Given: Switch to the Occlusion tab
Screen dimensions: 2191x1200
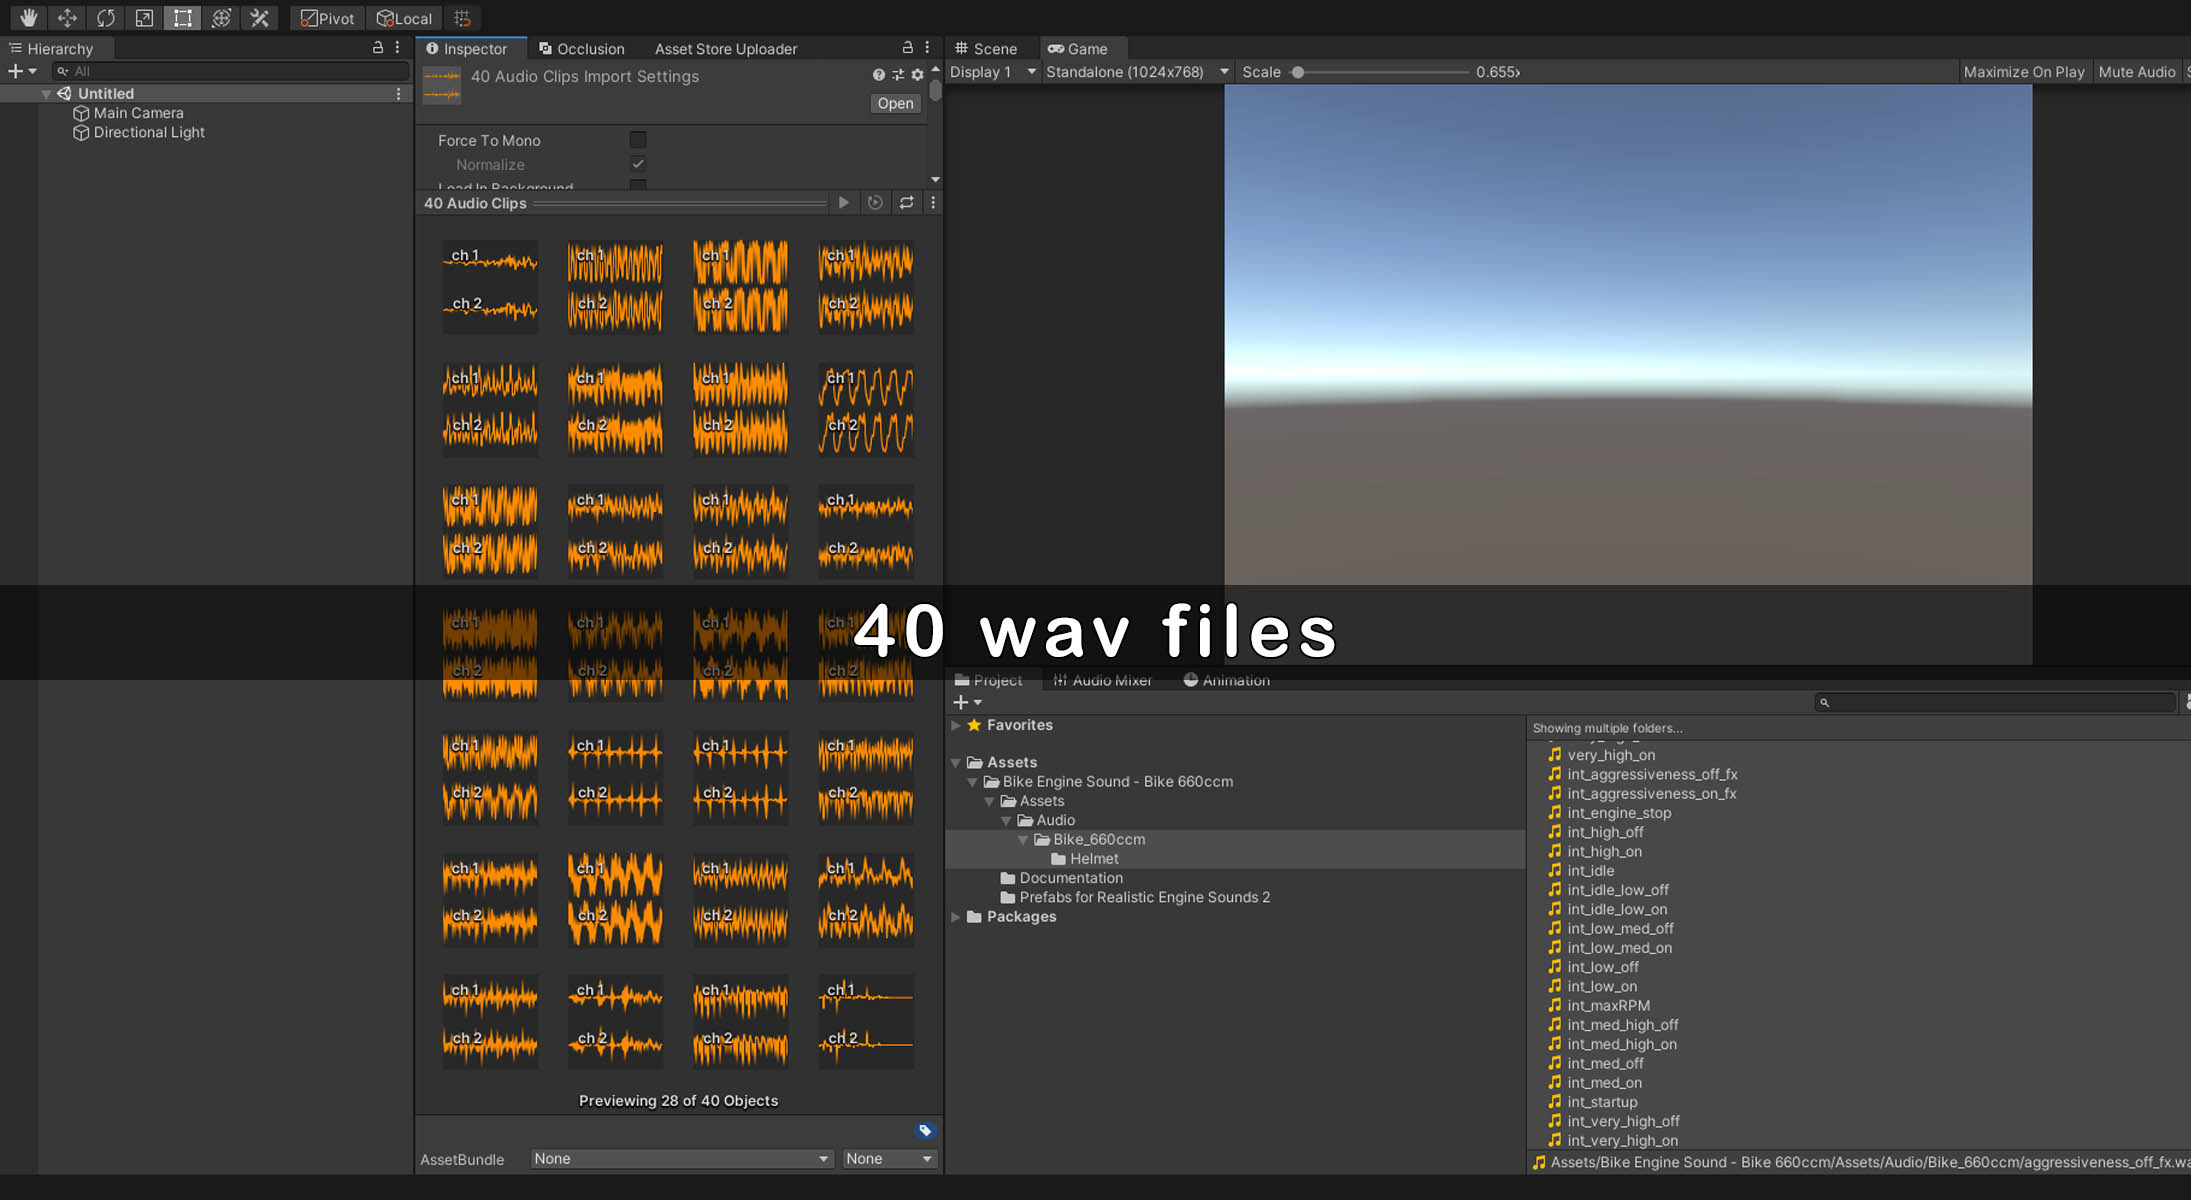Looking at the screenshot, I should tap(581, 48).
